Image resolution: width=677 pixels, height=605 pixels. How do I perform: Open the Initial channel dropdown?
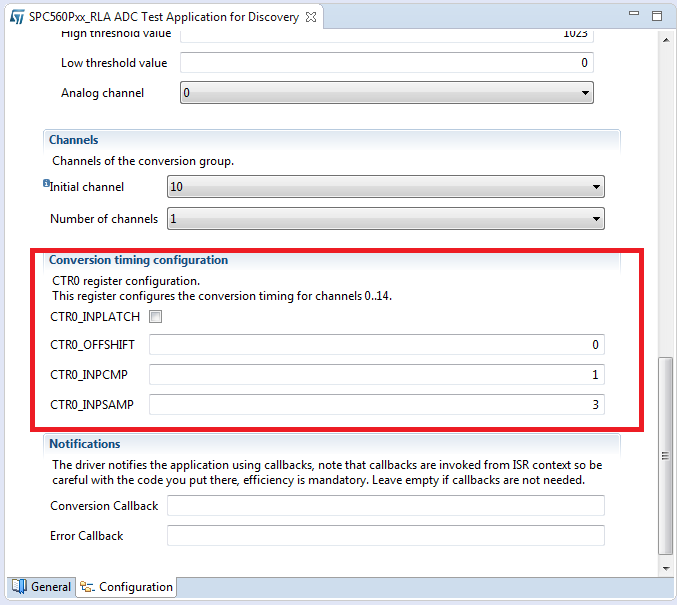pyautogui.click(x=386, y=187)
